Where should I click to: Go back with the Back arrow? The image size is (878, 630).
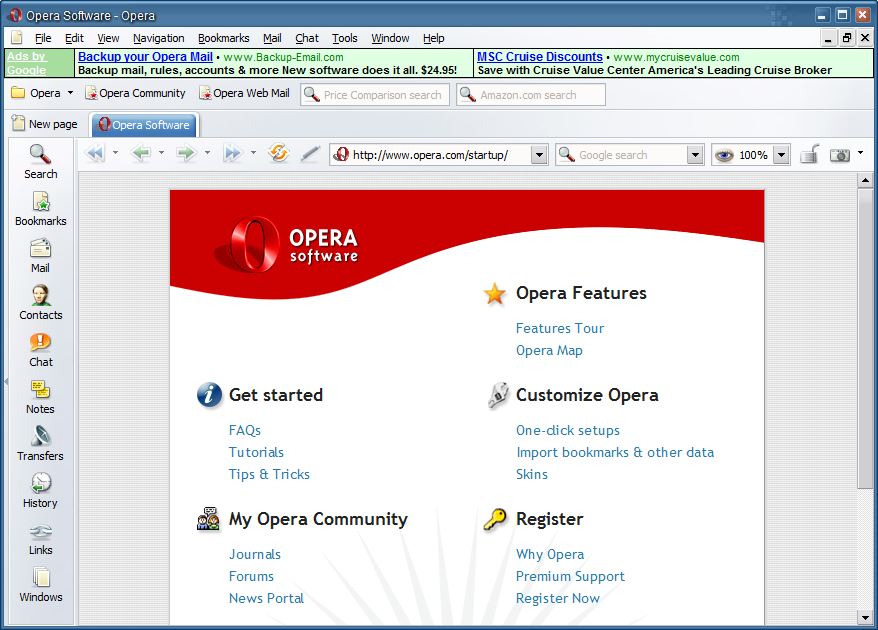[141, 153]
